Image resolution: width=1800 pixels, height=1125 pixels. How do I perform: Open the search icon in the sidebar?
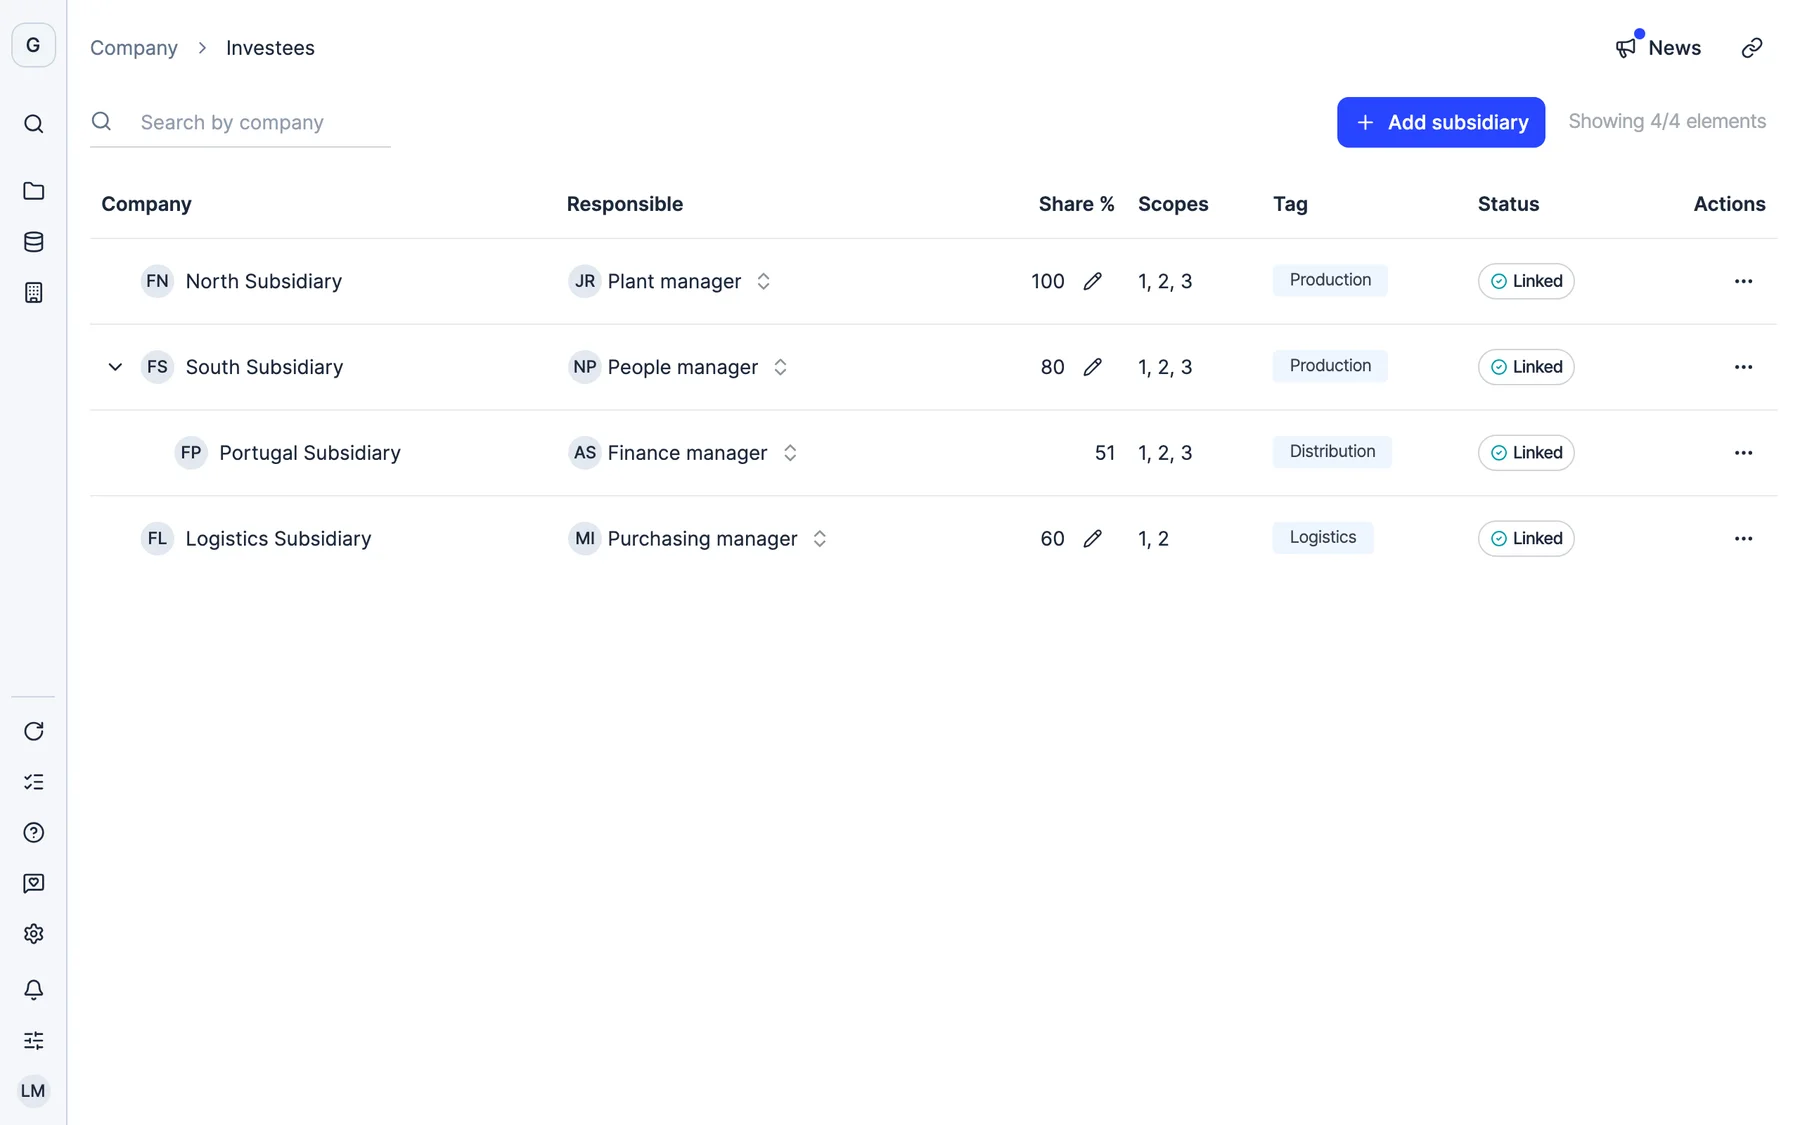pyautogui.click(x=33, y=124)
